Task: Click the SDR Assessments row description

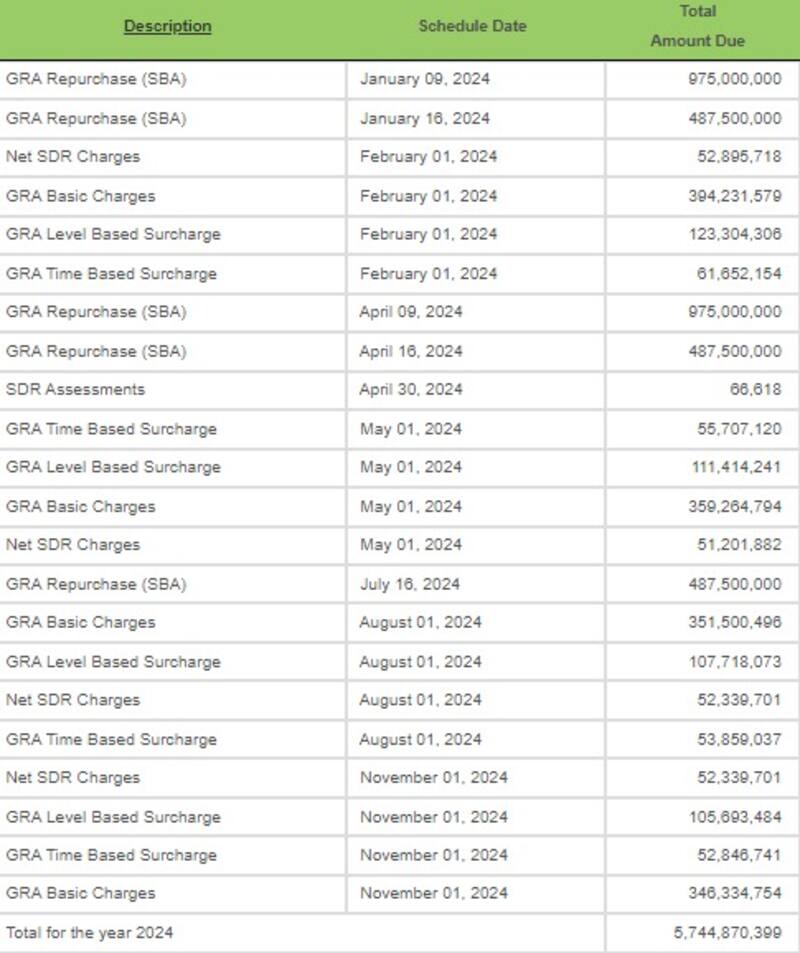Action: click(75, 389)
